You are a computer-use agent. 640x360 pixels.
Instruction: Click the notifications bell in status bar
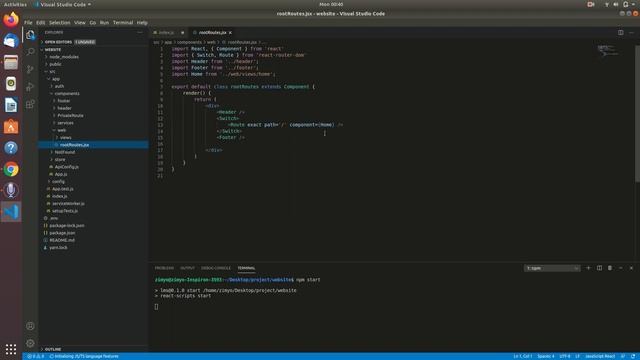click(633, 356)
